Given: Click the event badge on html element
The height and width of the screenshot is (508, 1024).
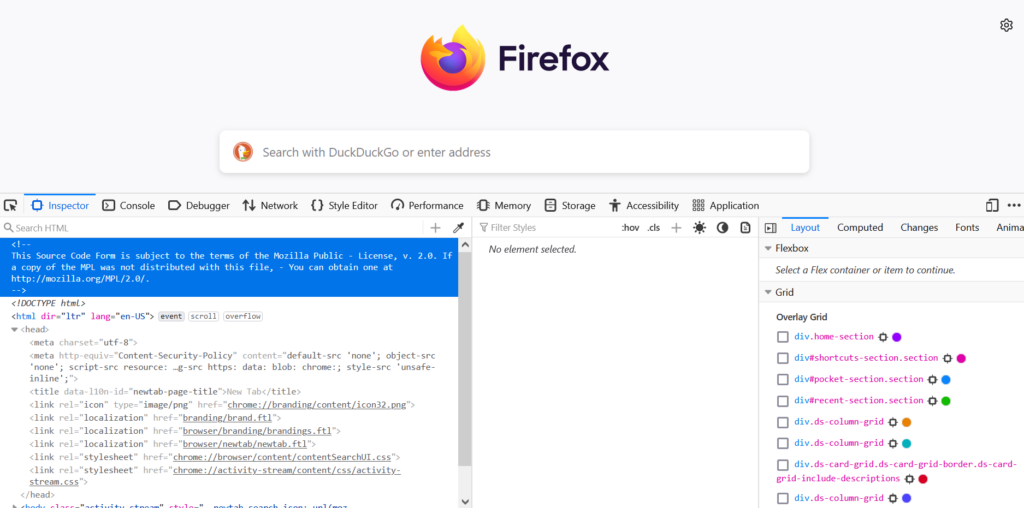Looking at the screenshot, I should 172,317.
